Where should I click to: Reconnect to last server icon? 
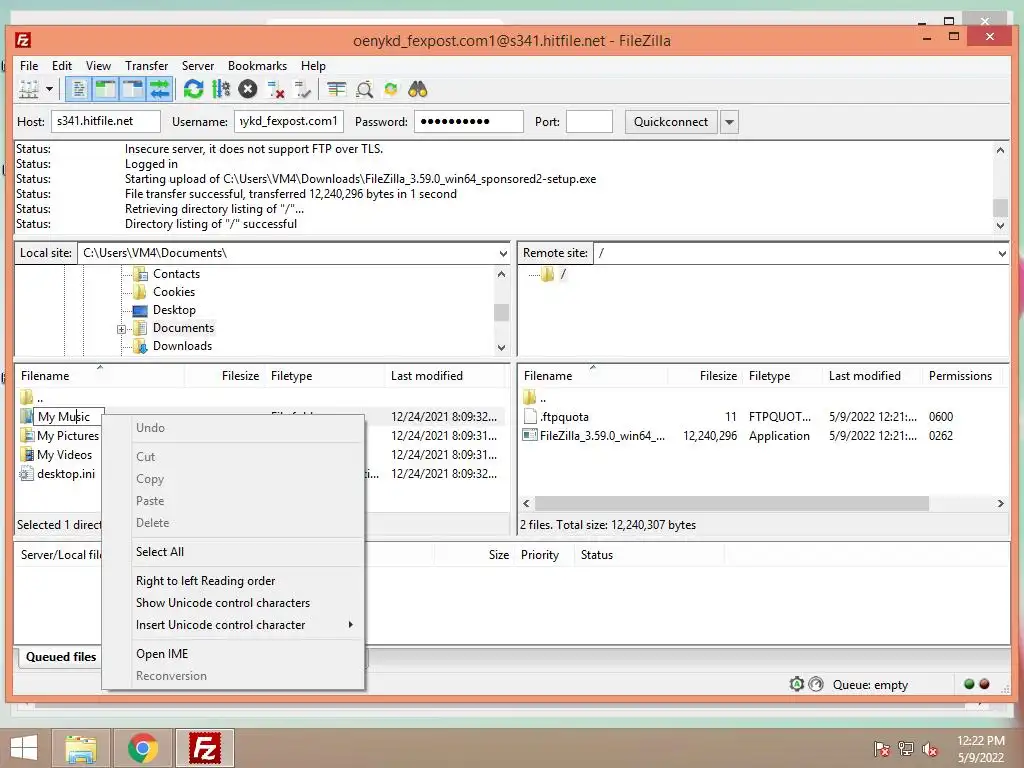click(302, 89)
